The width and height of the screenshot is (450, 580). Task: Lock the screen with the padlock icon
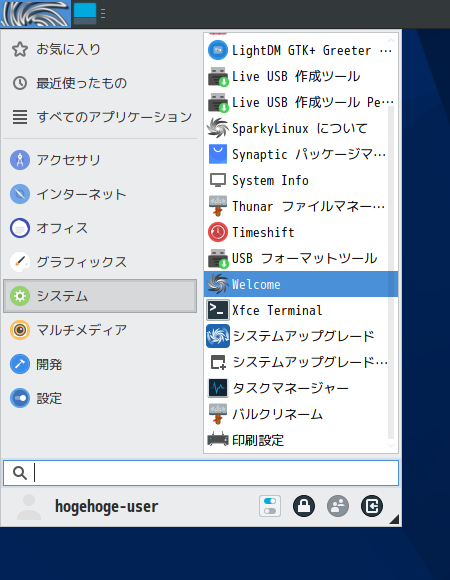(x=304, y=506)
